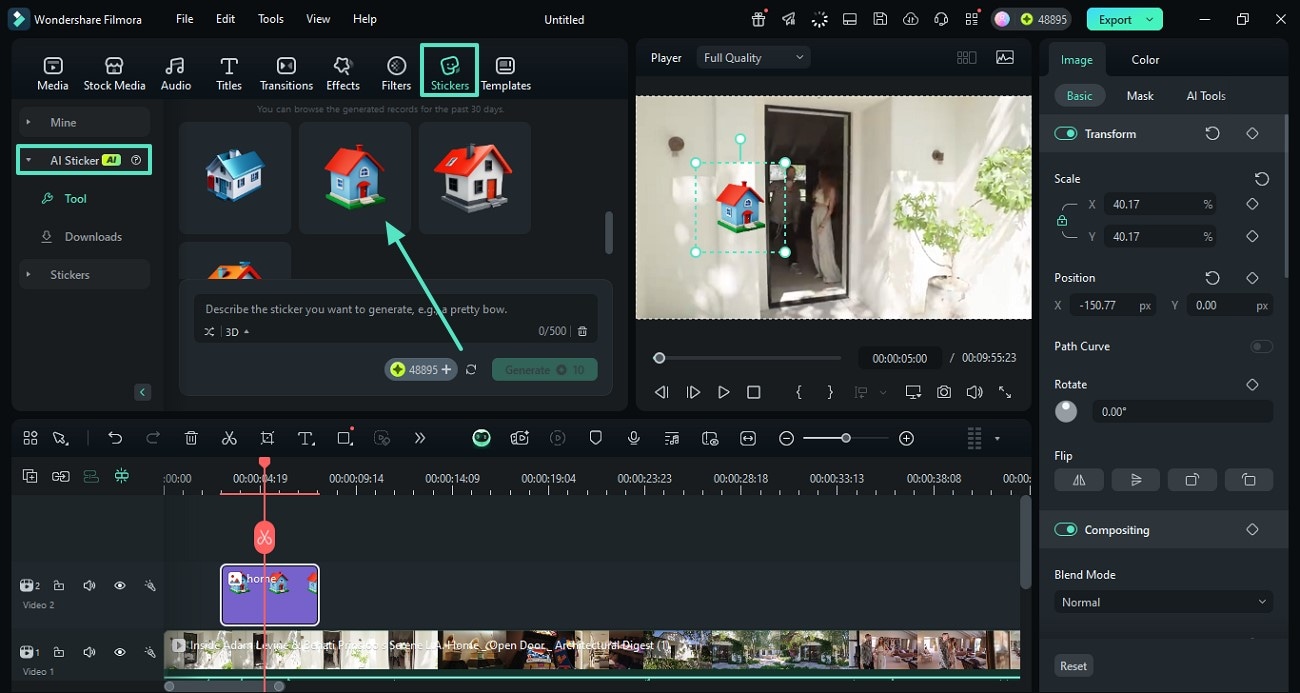Select the crop tool in timeline toolbar
Image resolution: width=1300 pixels, height=693 pixels.
[x=267, y=438]
